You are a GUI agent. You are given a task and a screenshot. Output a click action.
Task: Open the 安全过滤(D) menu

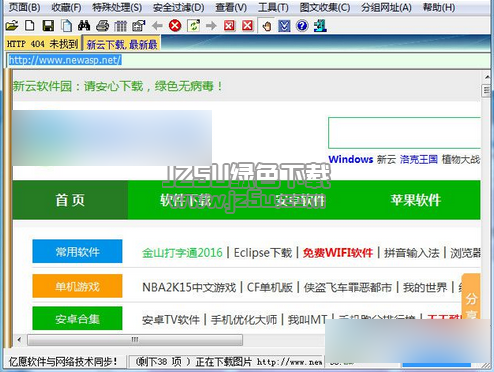click(179, 7)
